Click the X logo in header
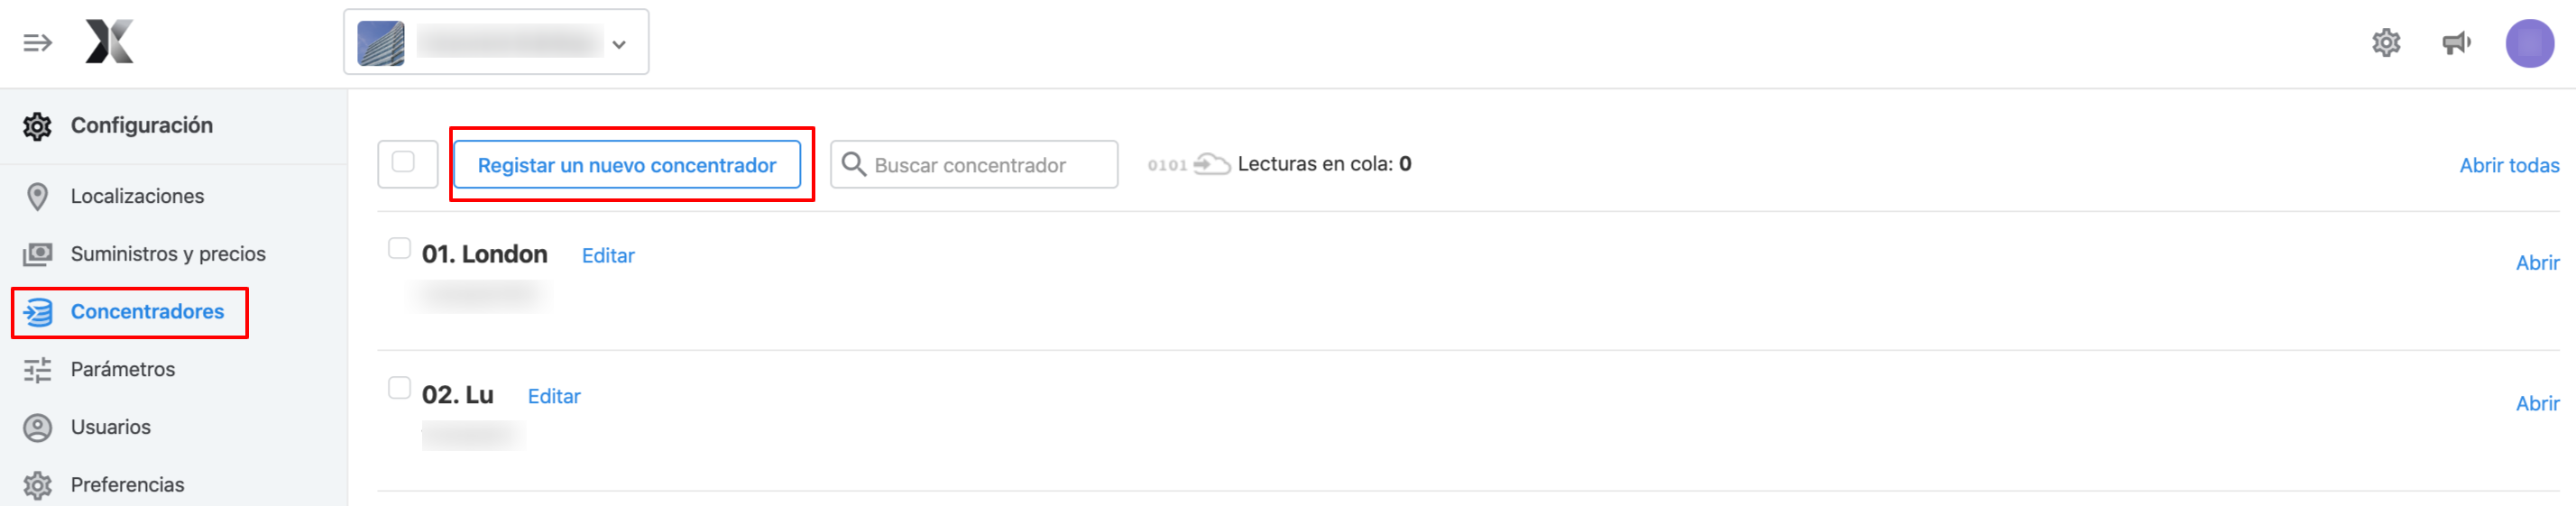The width and height of the screenshot is (2576, 506). 109,42
